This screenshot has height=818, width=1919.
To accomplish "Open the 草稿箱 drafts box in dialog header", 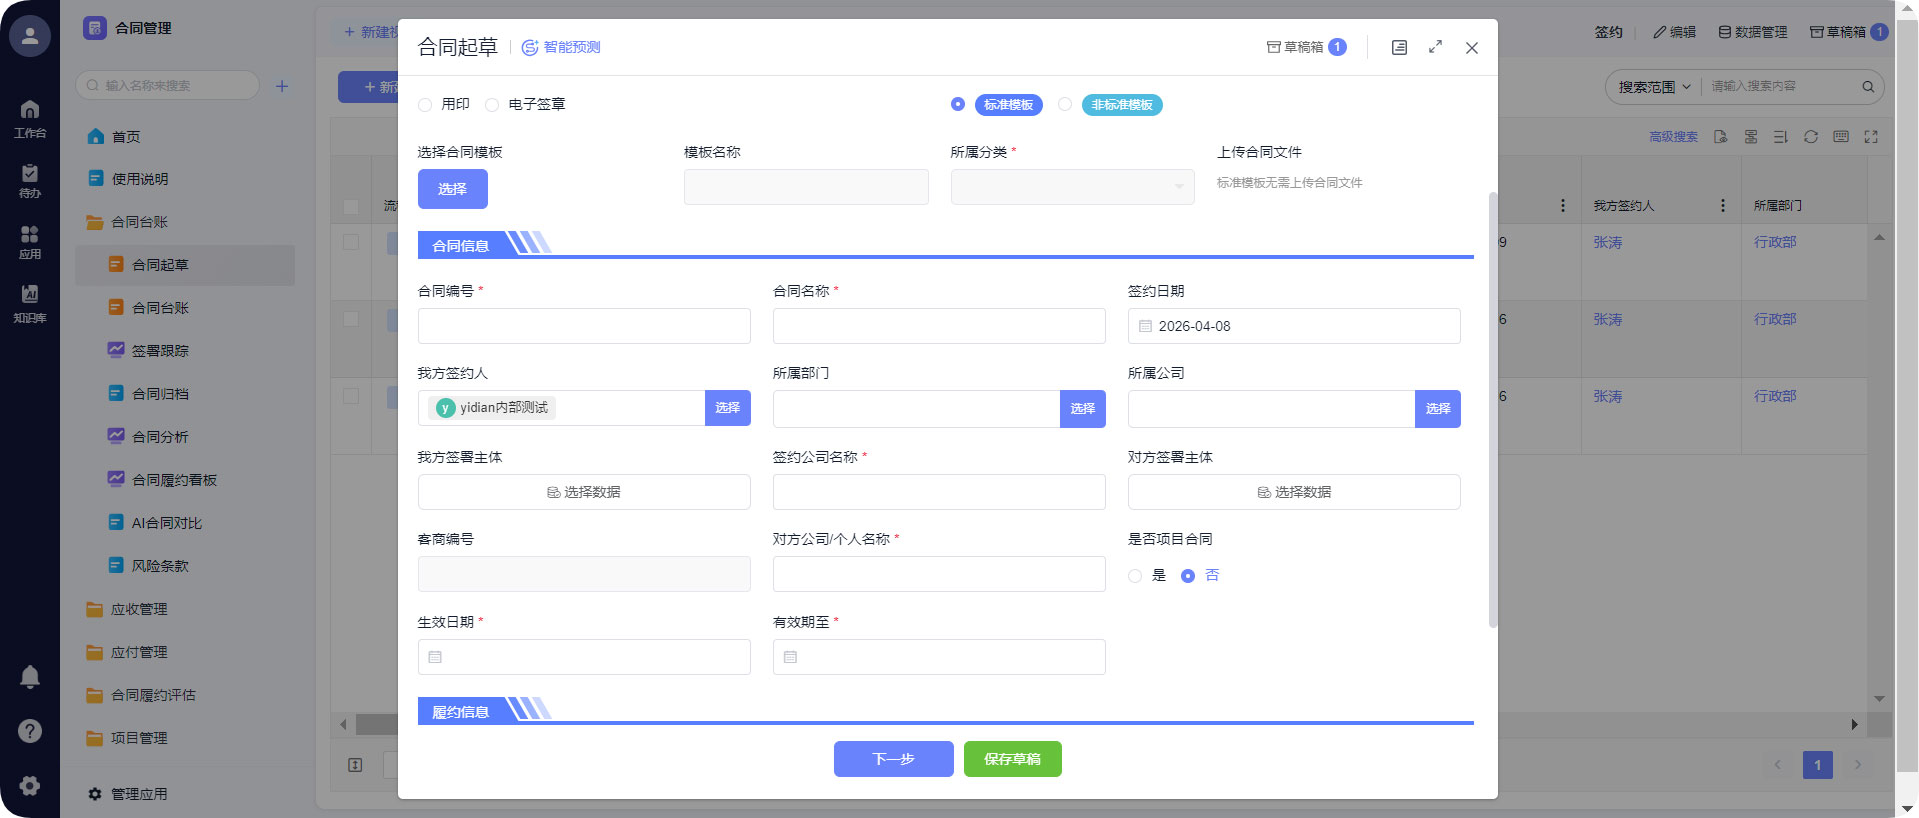I will click(x=1305, y=47).
